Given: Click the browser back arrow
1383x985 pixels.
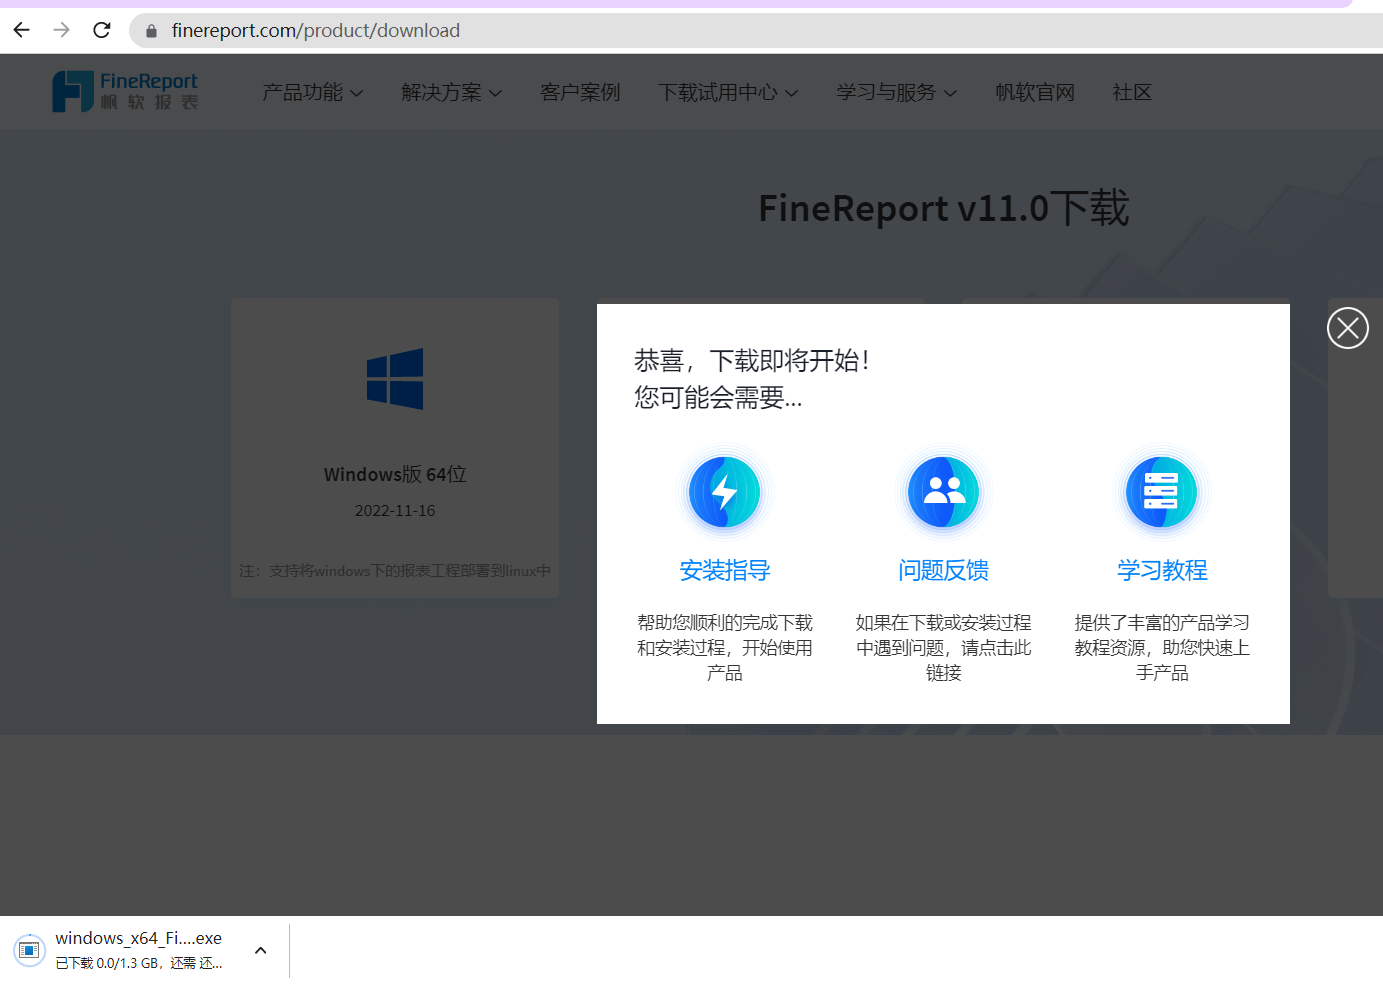Looking at the screenshot, I should click(x=21, y=30).
